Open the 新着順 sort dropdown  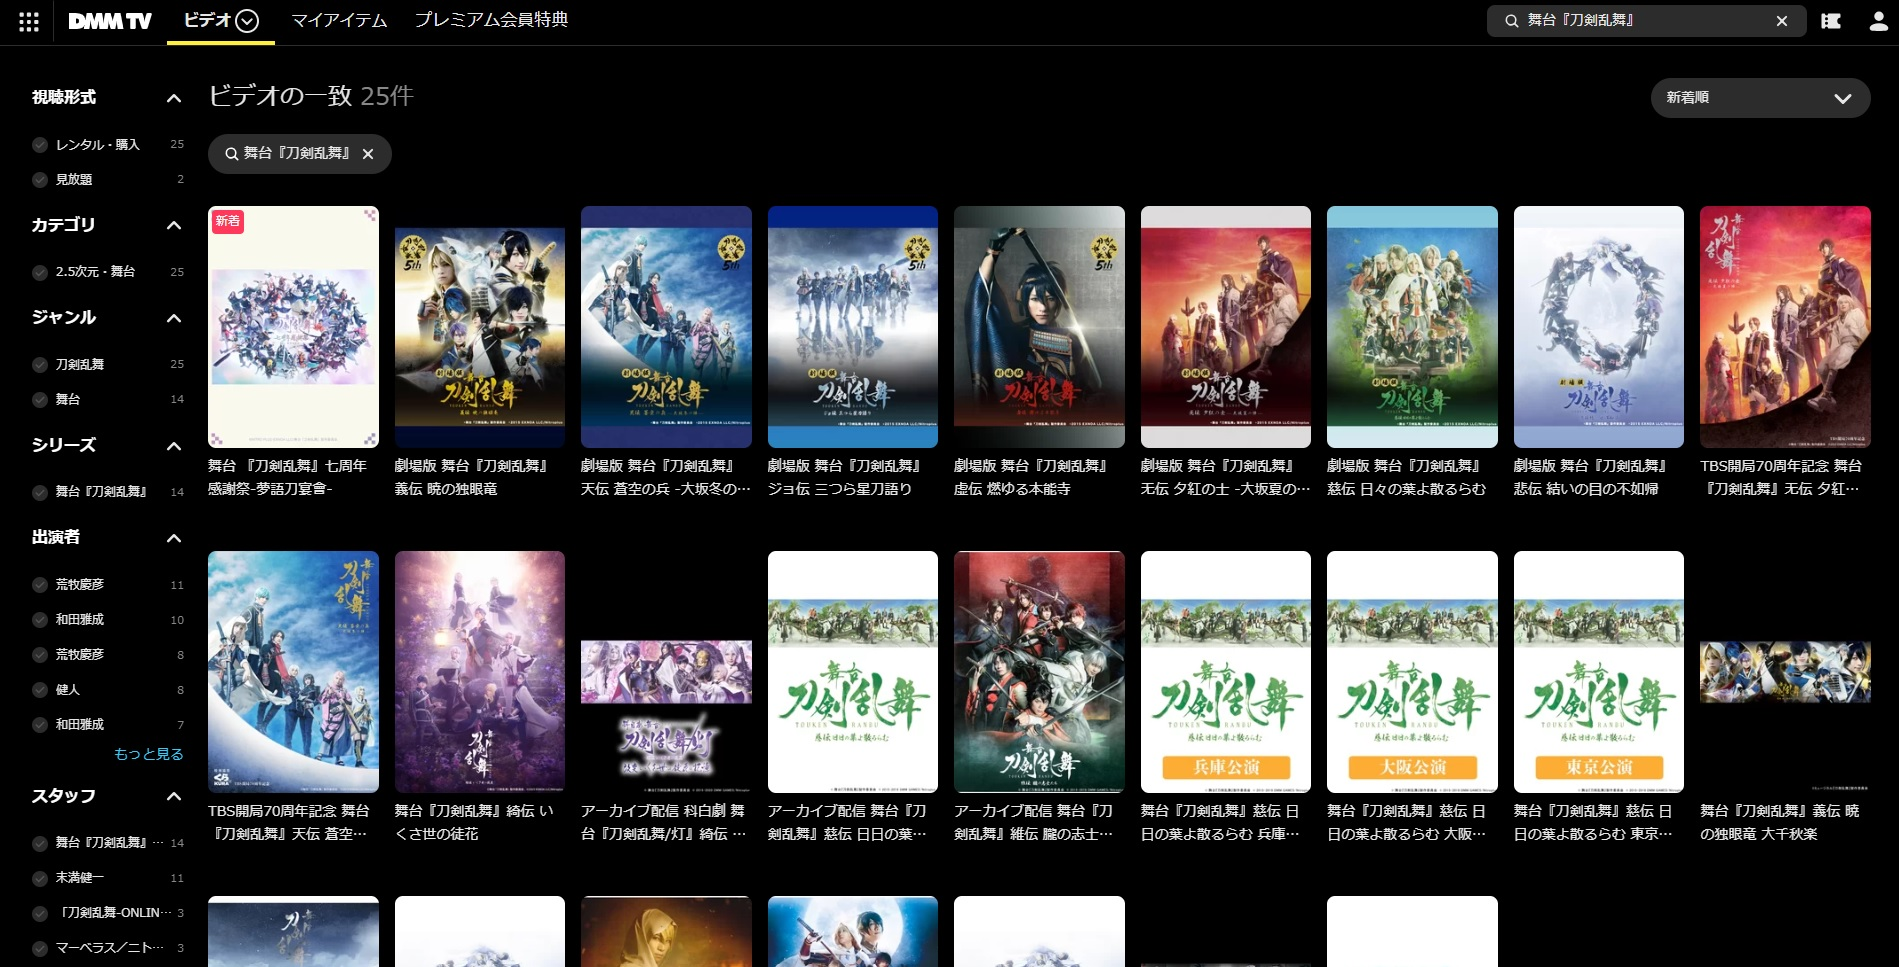pyautogui.click(x=1760, y=98)
